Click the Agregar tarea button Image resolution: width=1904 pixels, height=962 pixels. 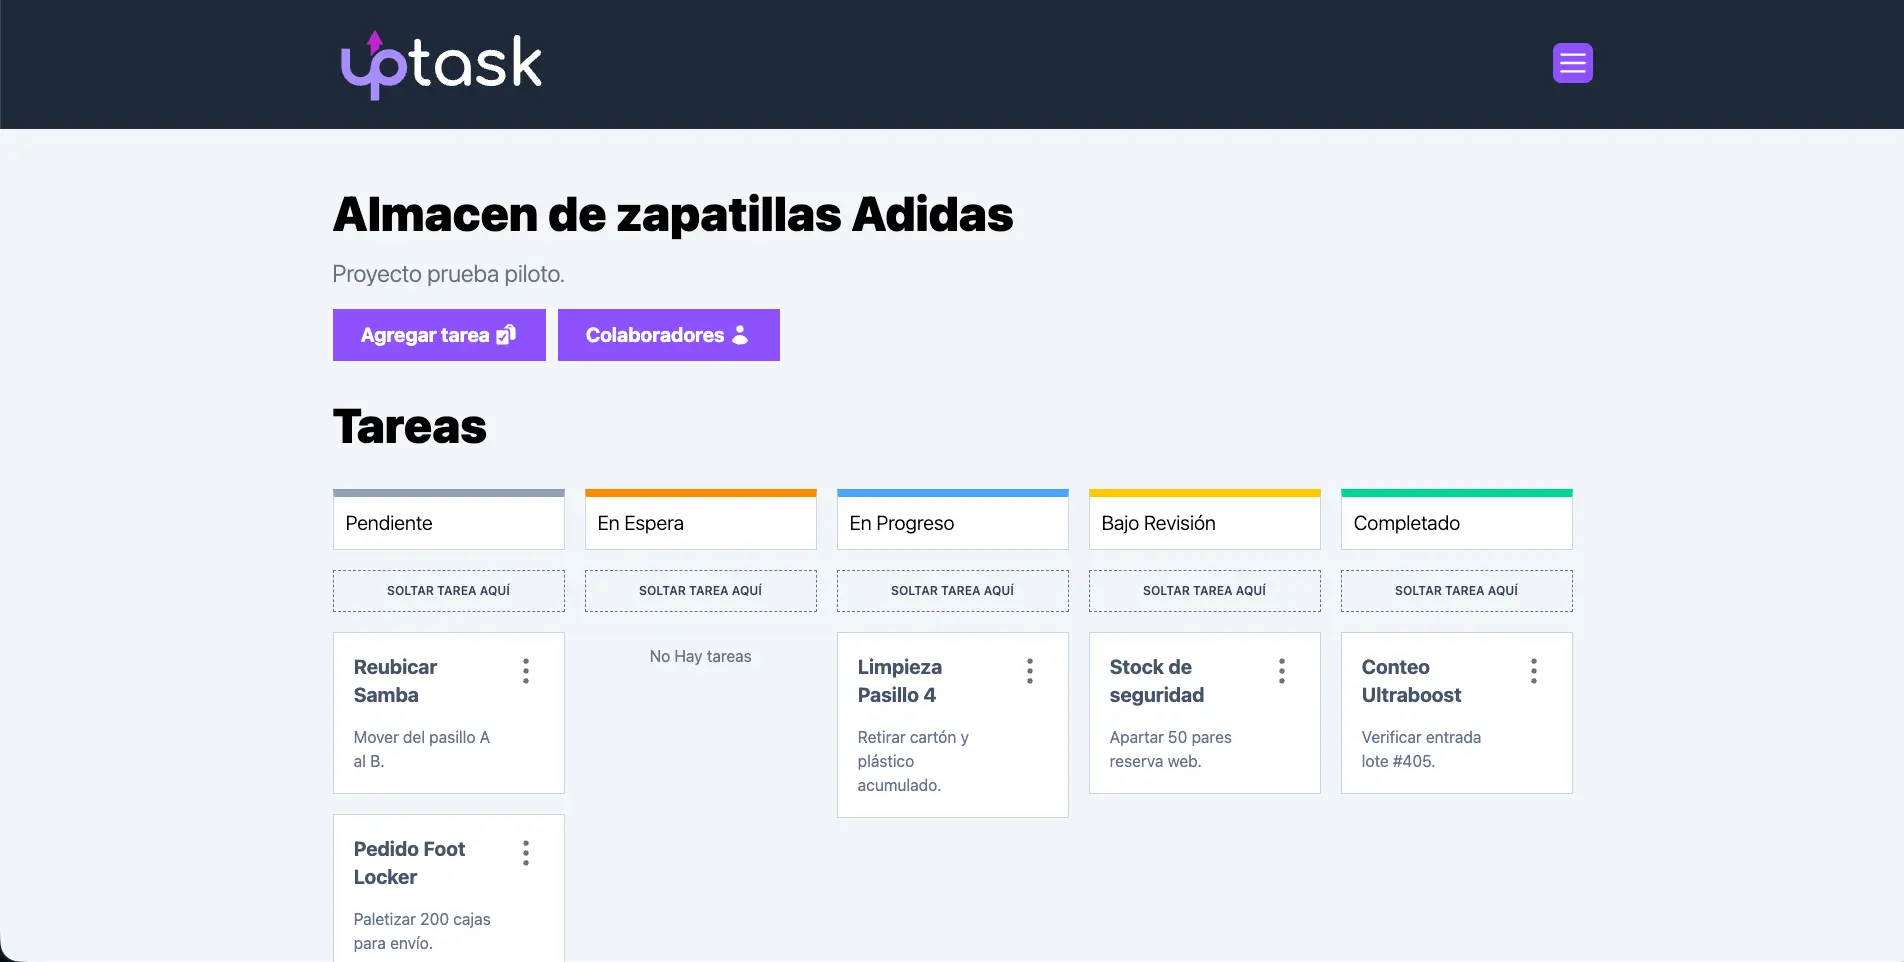click(x=438, y=335)
